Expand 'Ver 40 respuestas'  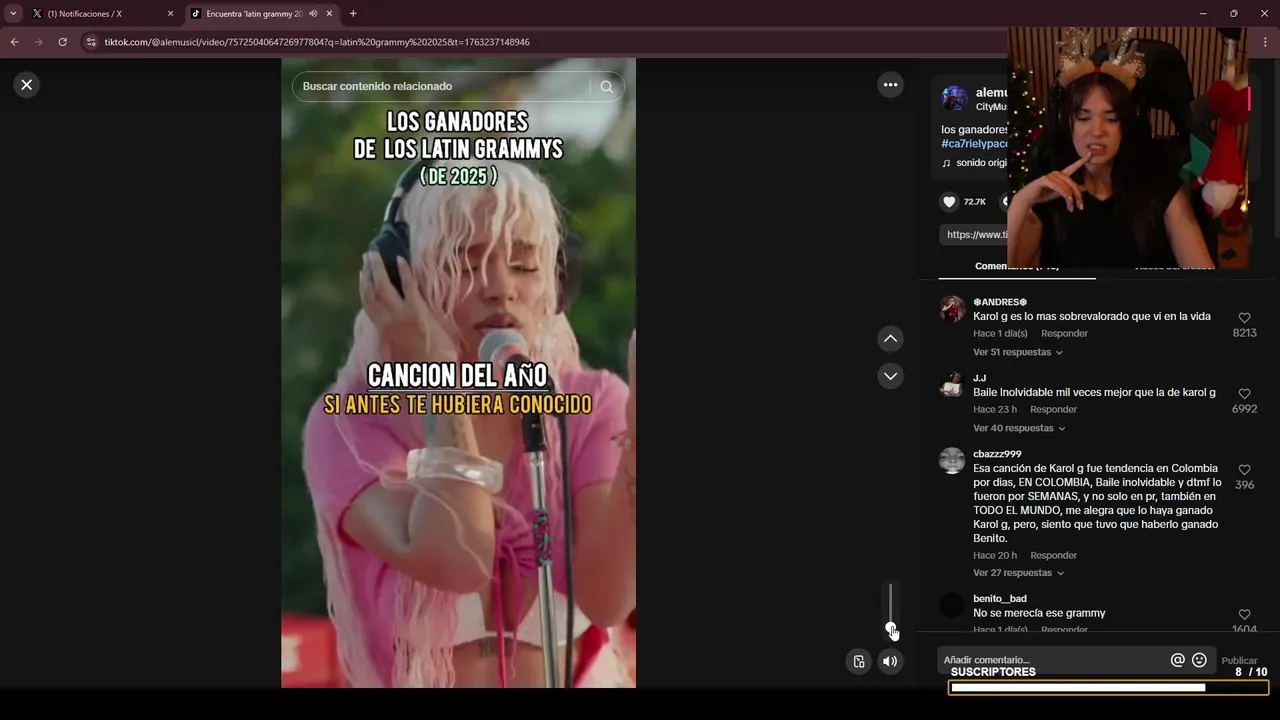point(1019,428)
